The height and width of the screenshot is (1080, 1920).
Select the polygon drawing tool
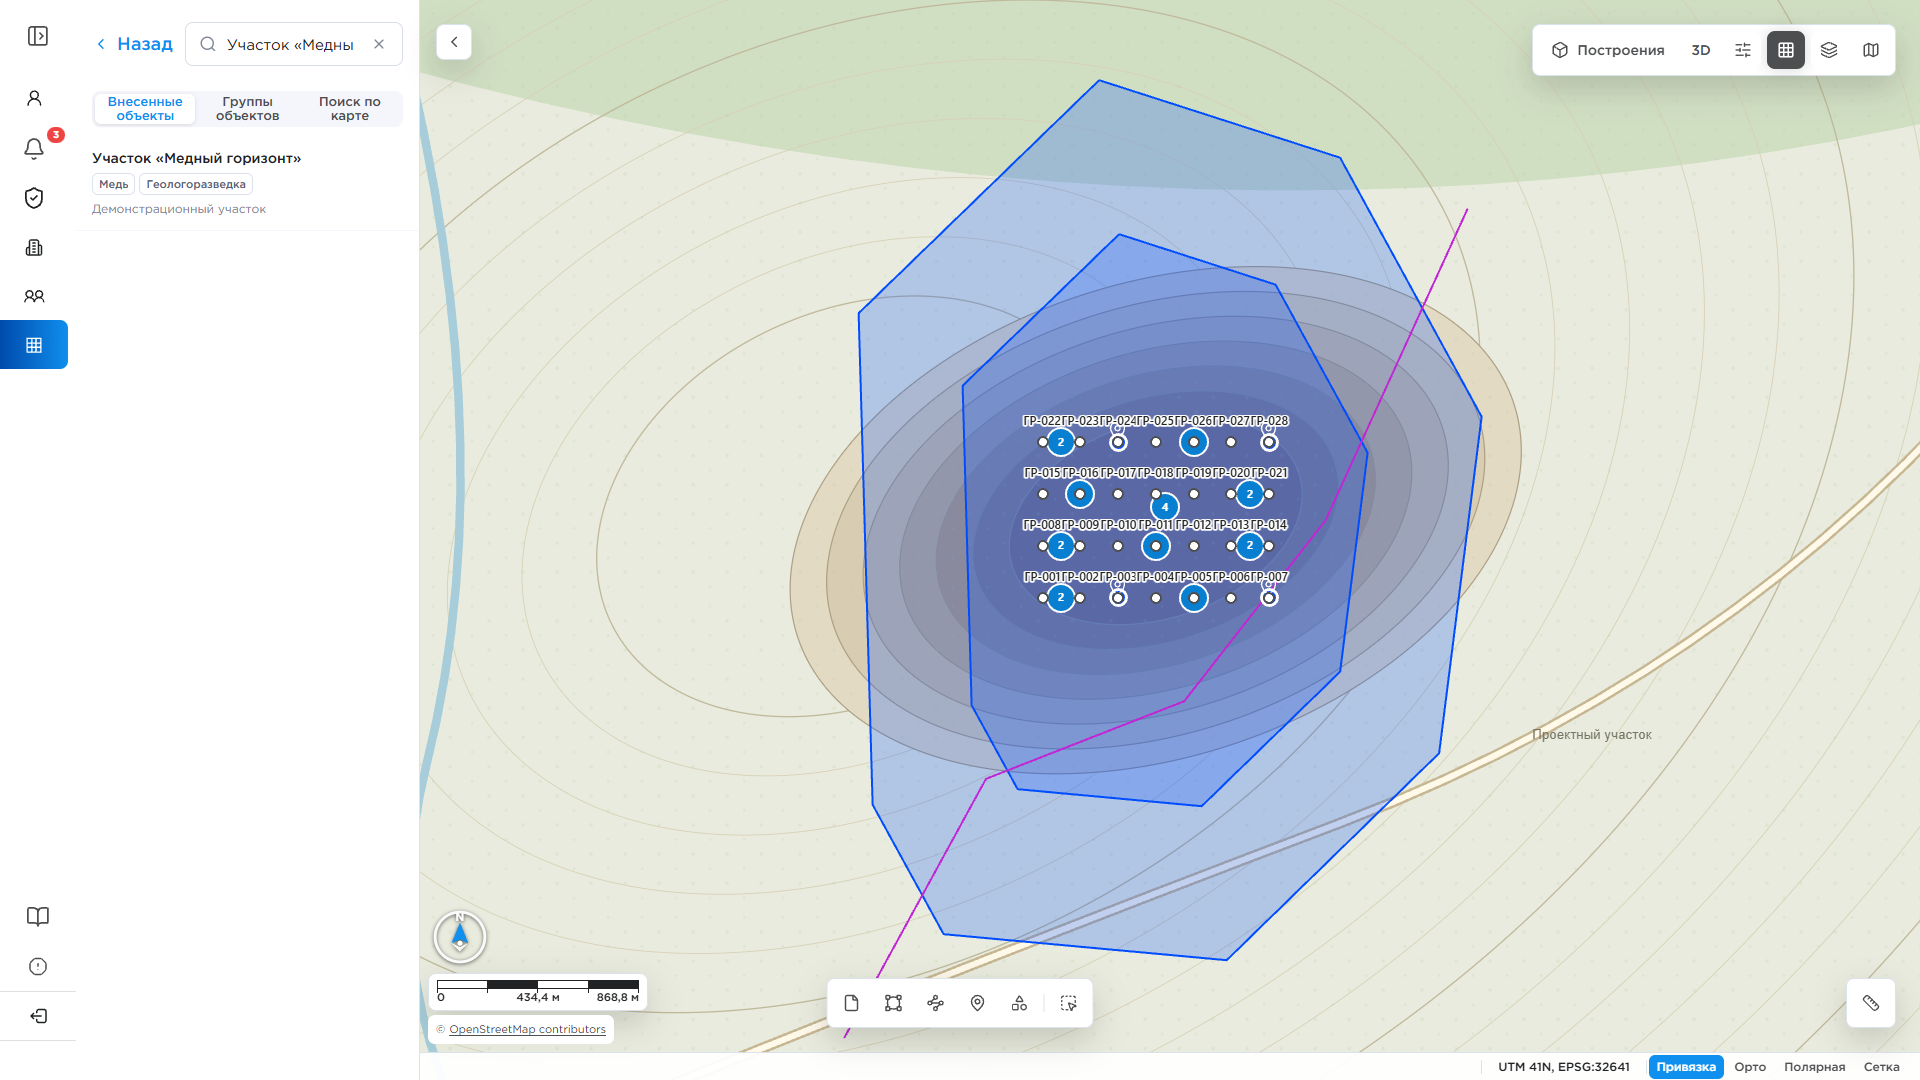coord(894,1003)
